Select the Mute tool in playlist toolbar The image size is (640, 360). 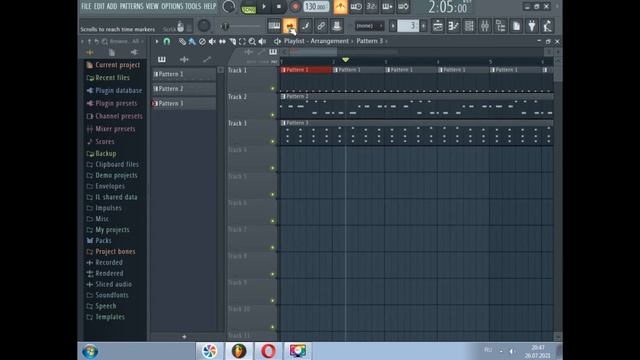(x=212, y=41)
